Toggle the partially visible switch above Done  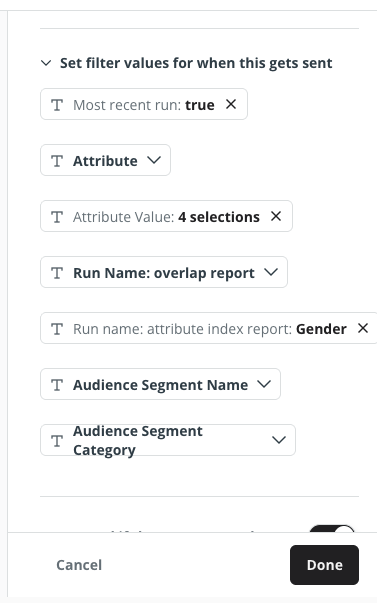tap(332, 528)
